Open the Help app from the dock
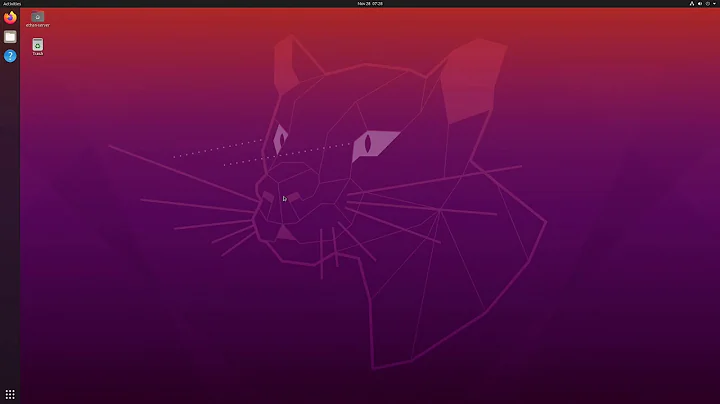This screenshot has width=720, height=404. click(x=10, y=56)
